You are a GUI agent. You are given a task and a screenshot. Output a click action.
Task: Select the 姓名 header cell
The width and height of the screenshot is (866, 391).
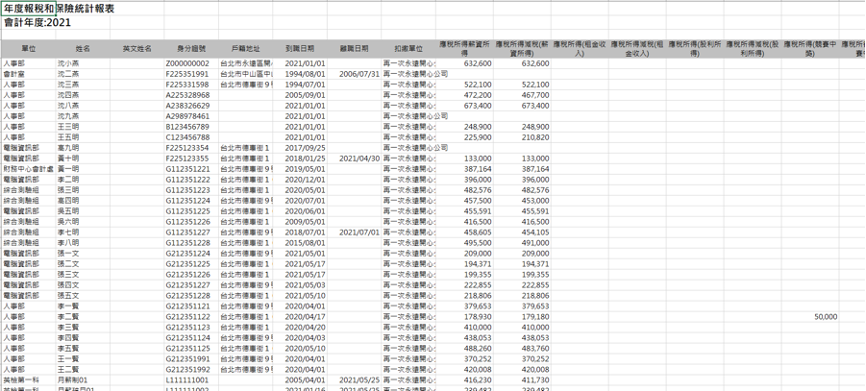(x=83, y=49)
